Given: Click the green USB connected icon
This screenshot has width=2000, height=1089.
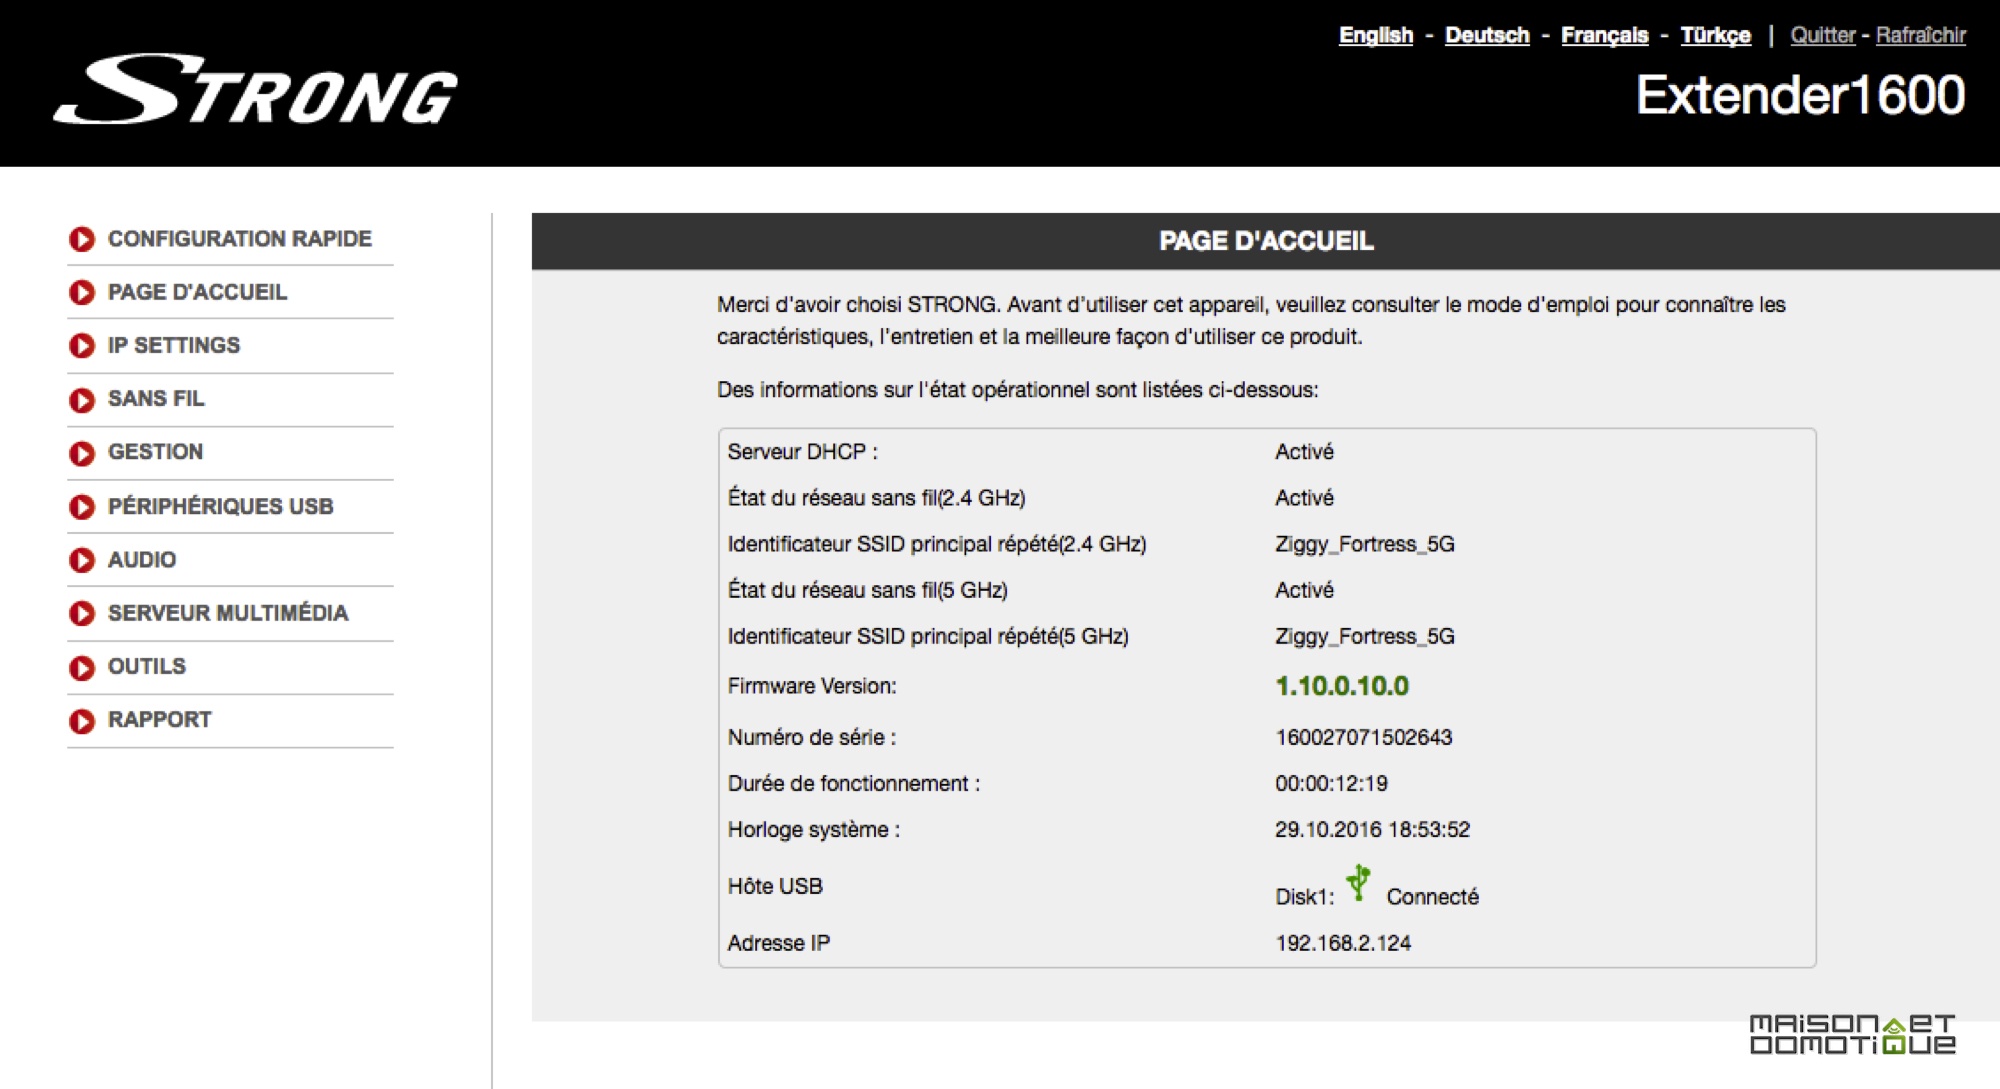Looking at the screenshot, I should tap(1358, 883).
